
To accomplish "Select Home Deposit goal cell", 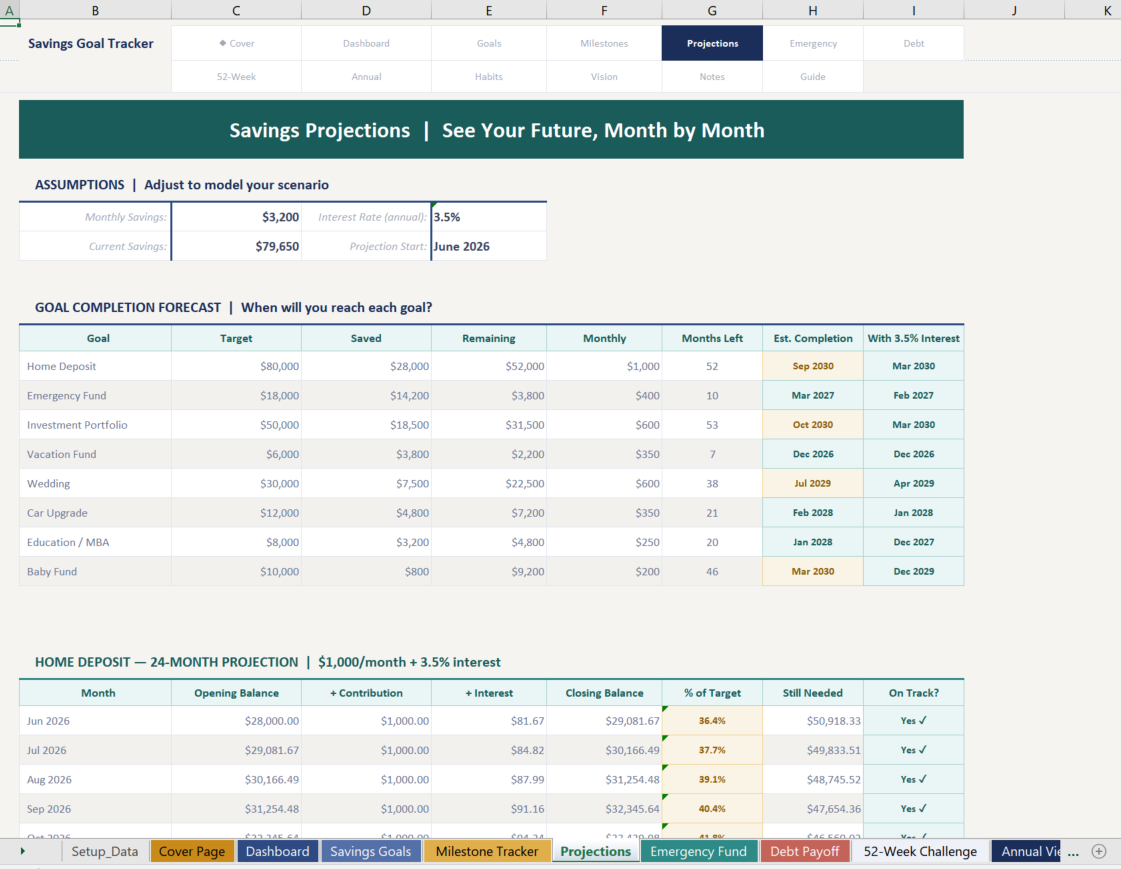I will [95, 366].
